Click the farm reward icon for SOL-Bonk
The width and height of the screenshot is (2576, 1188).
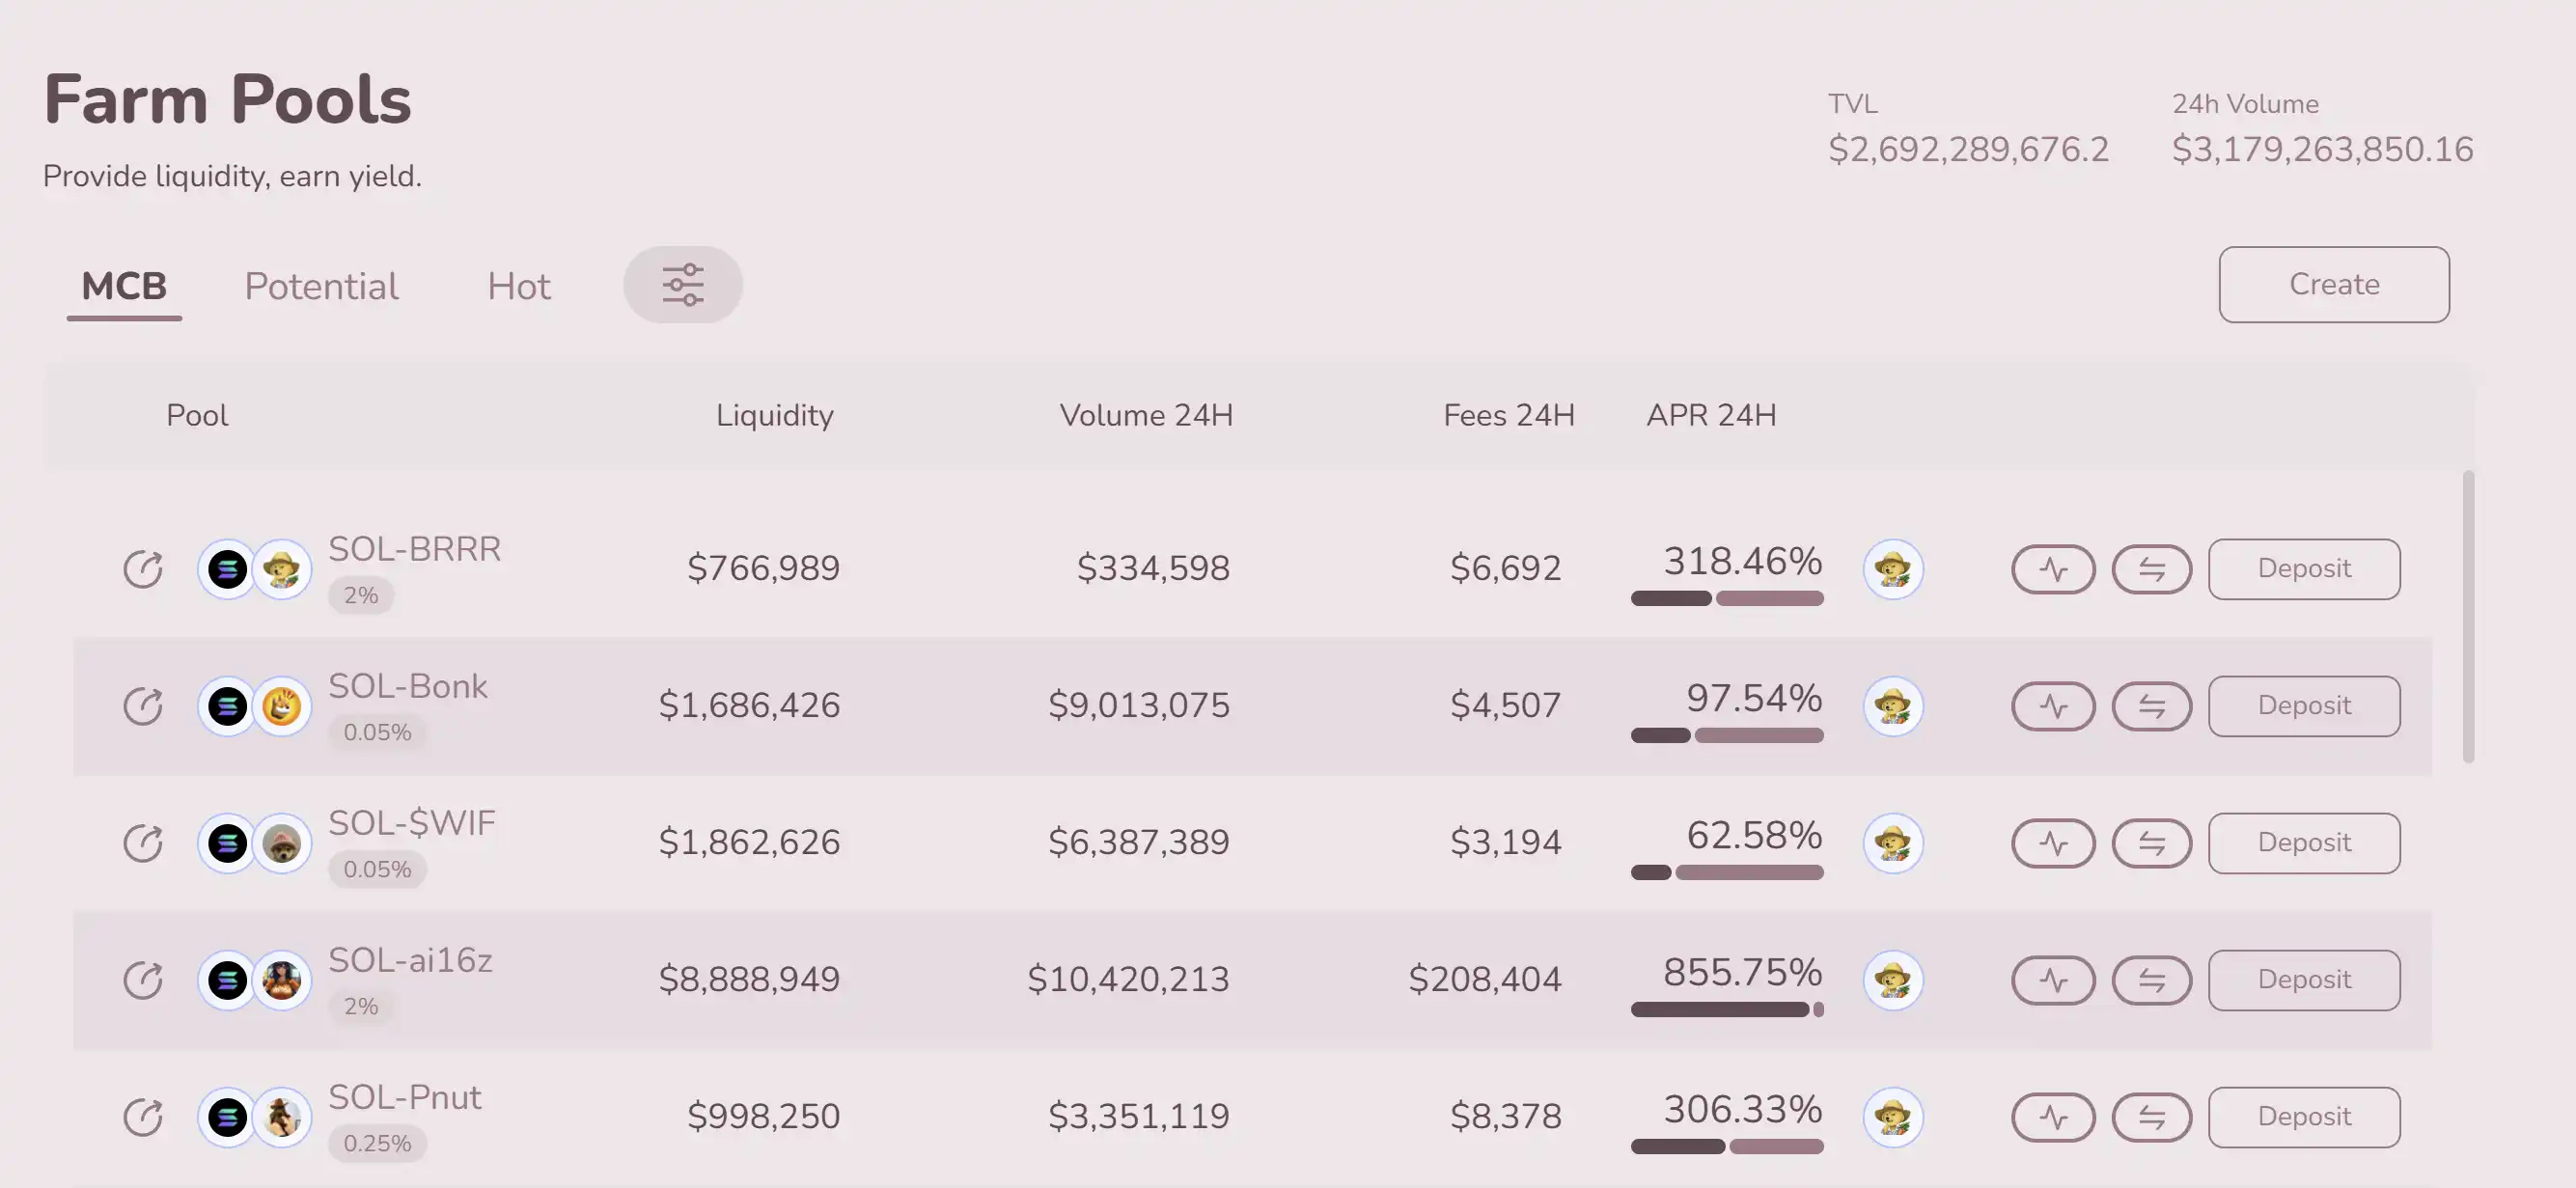[x=1893, y=706]
